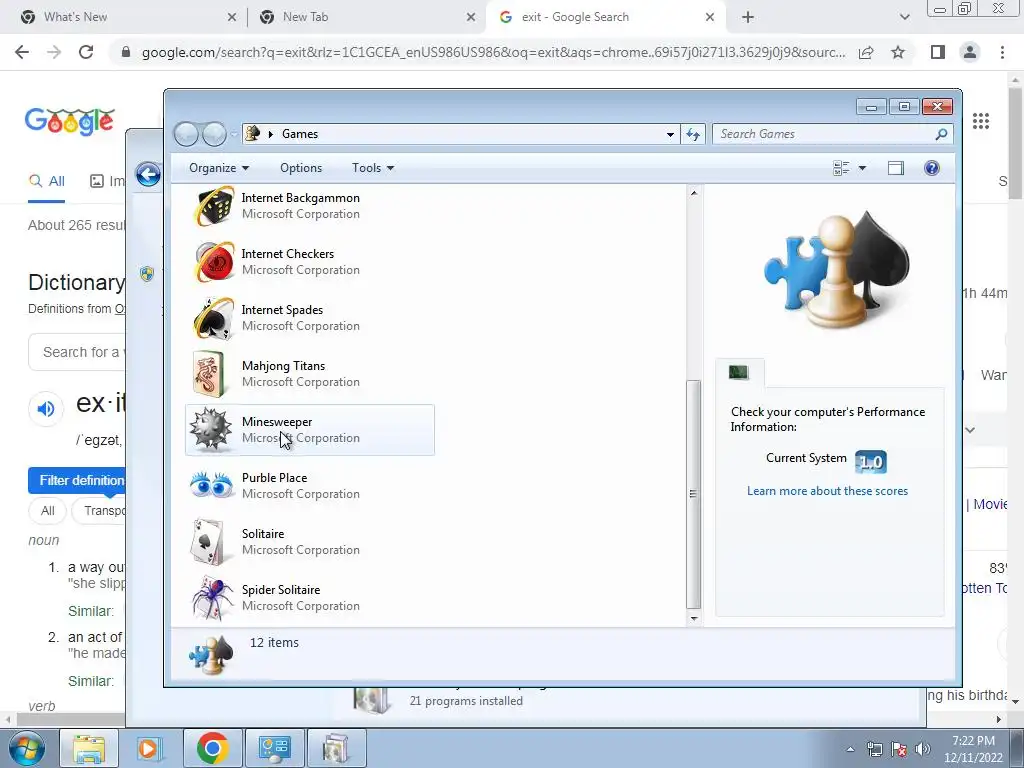Refresh the Games folder listing

pyautogui.click(x=693, y=134)
